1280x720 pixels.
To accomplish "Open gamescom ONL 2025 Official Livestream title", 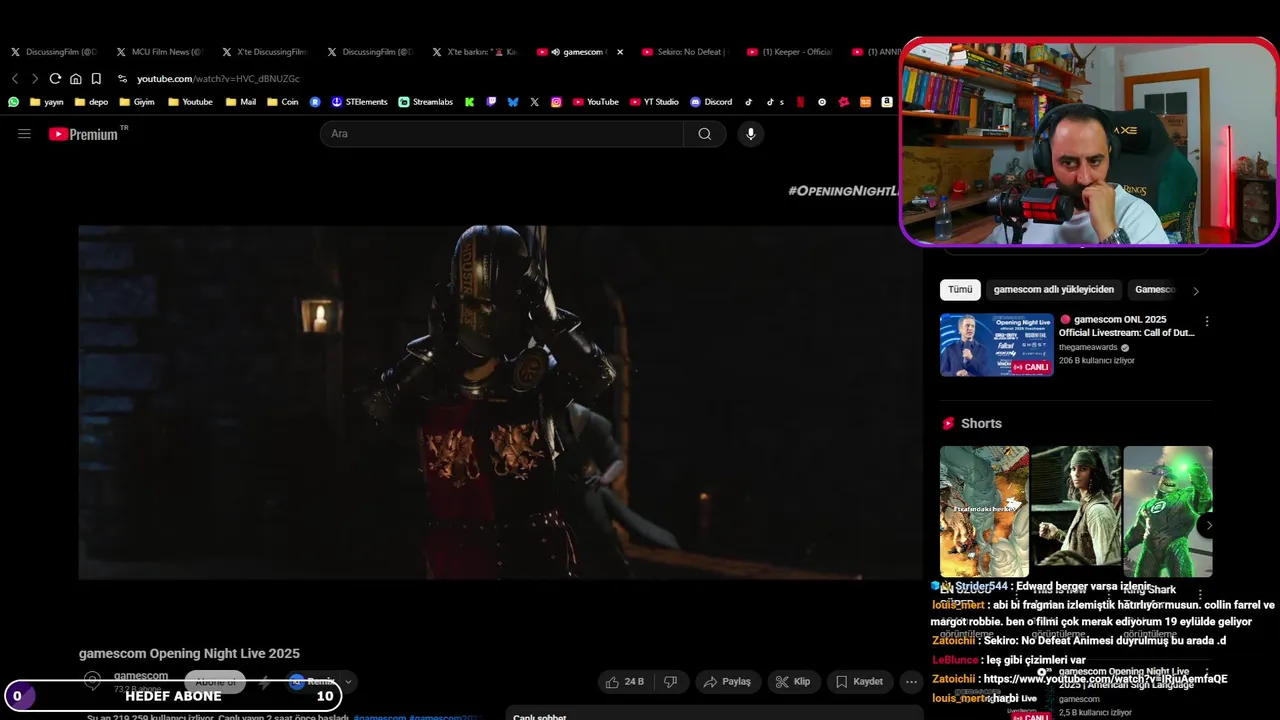I will (1127, 326).
